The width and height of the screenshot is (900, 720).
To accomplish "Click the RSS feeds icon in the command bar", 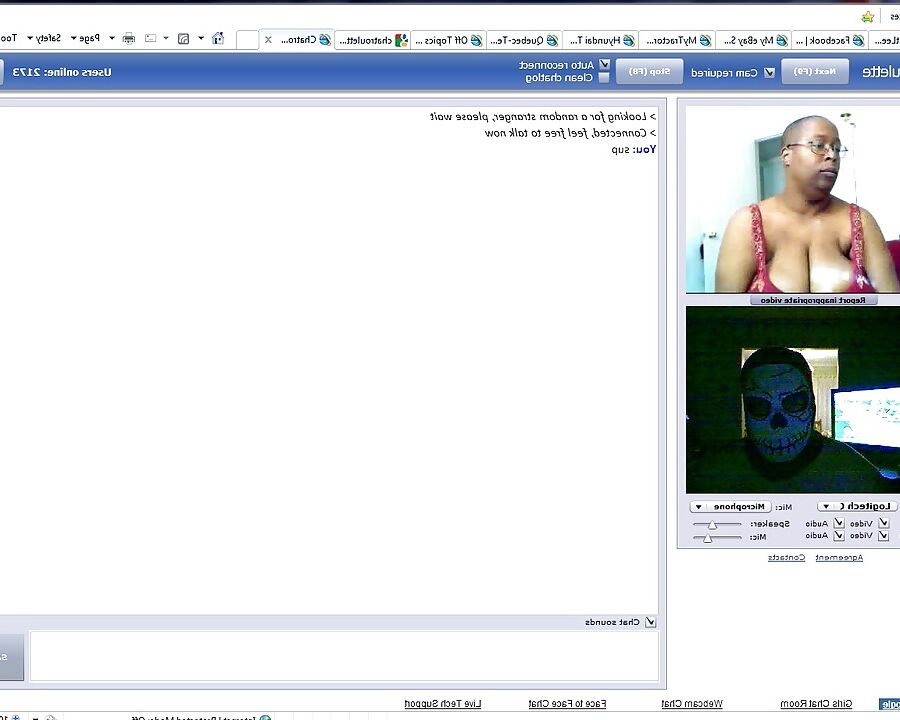I will tap(183, 38).
